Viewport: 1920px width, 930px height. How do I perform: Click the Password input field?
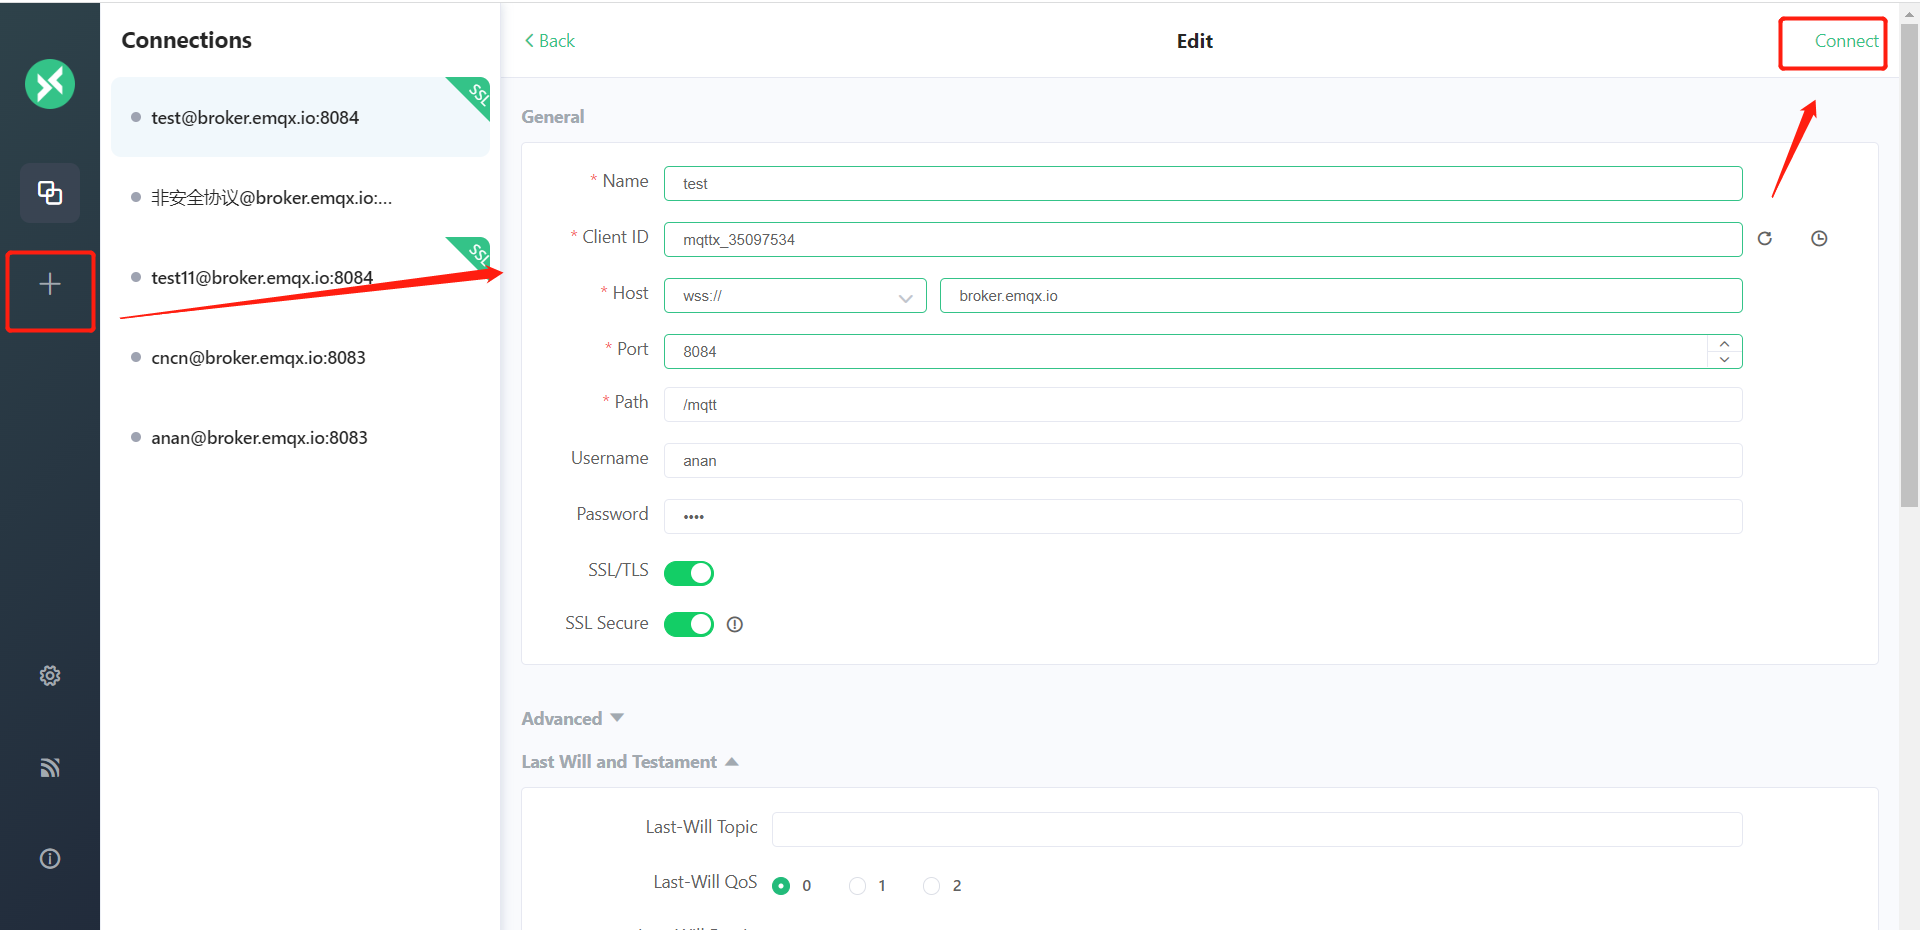[x=1203, y=517]
